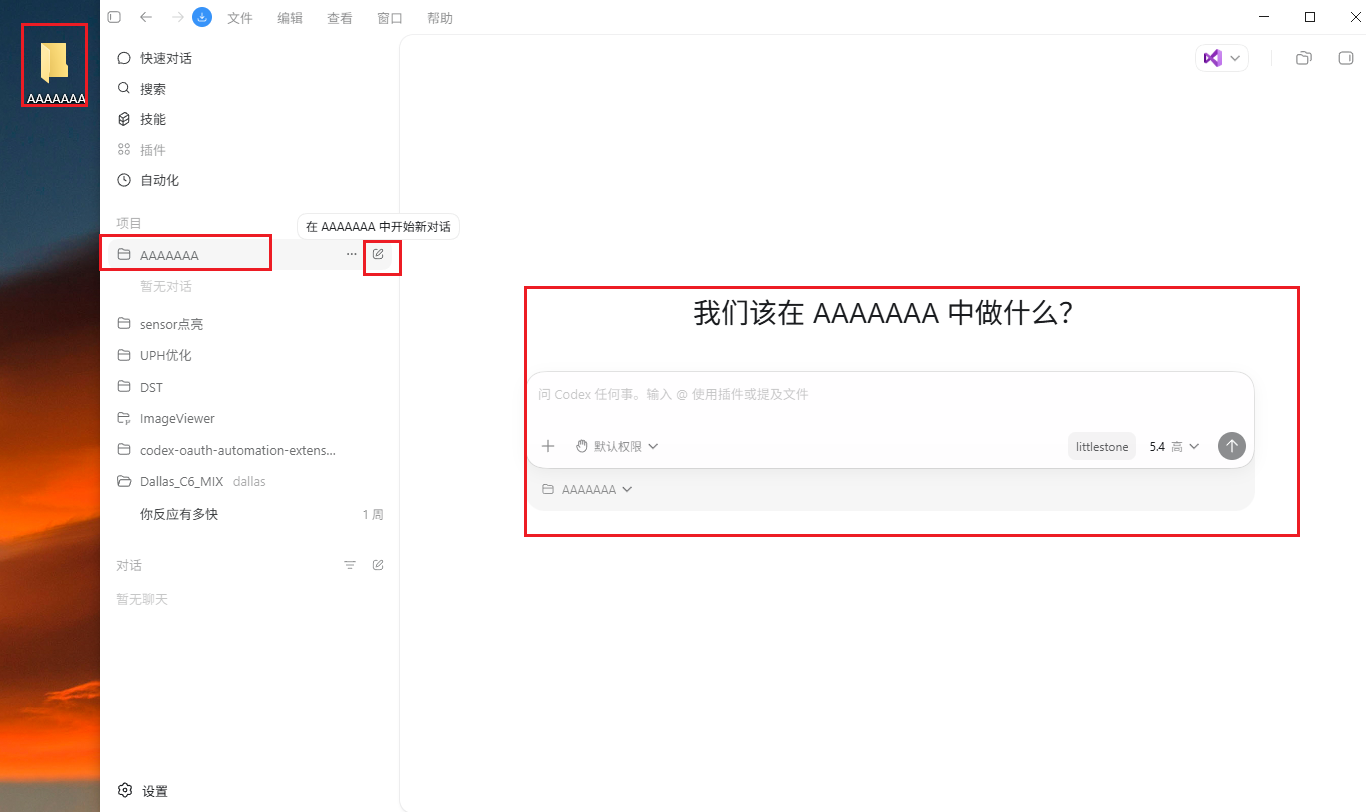Open the sensor点亮 project
1366x812 pixels.
pos(250,324)
